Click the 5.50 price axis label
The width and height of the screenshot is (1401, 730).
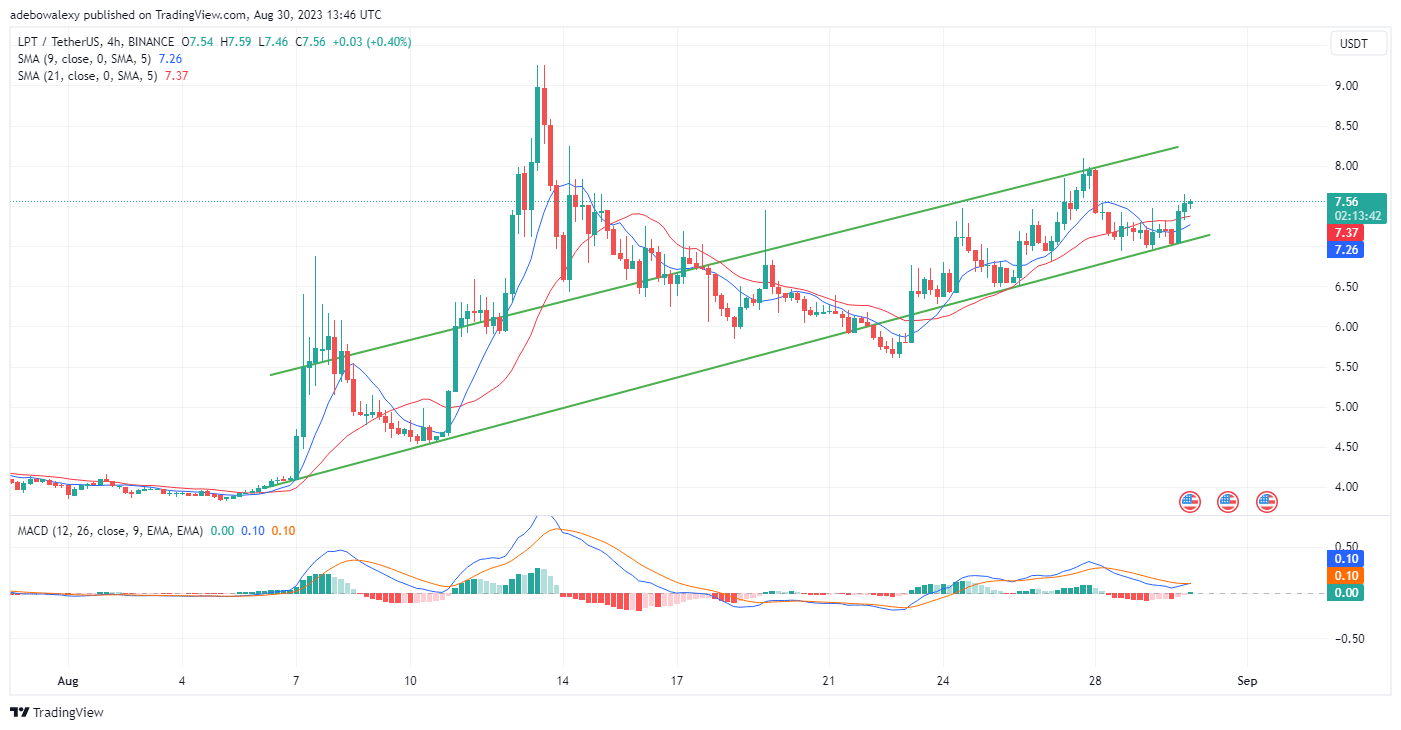pyautogui.click(x=1346, y=367)
